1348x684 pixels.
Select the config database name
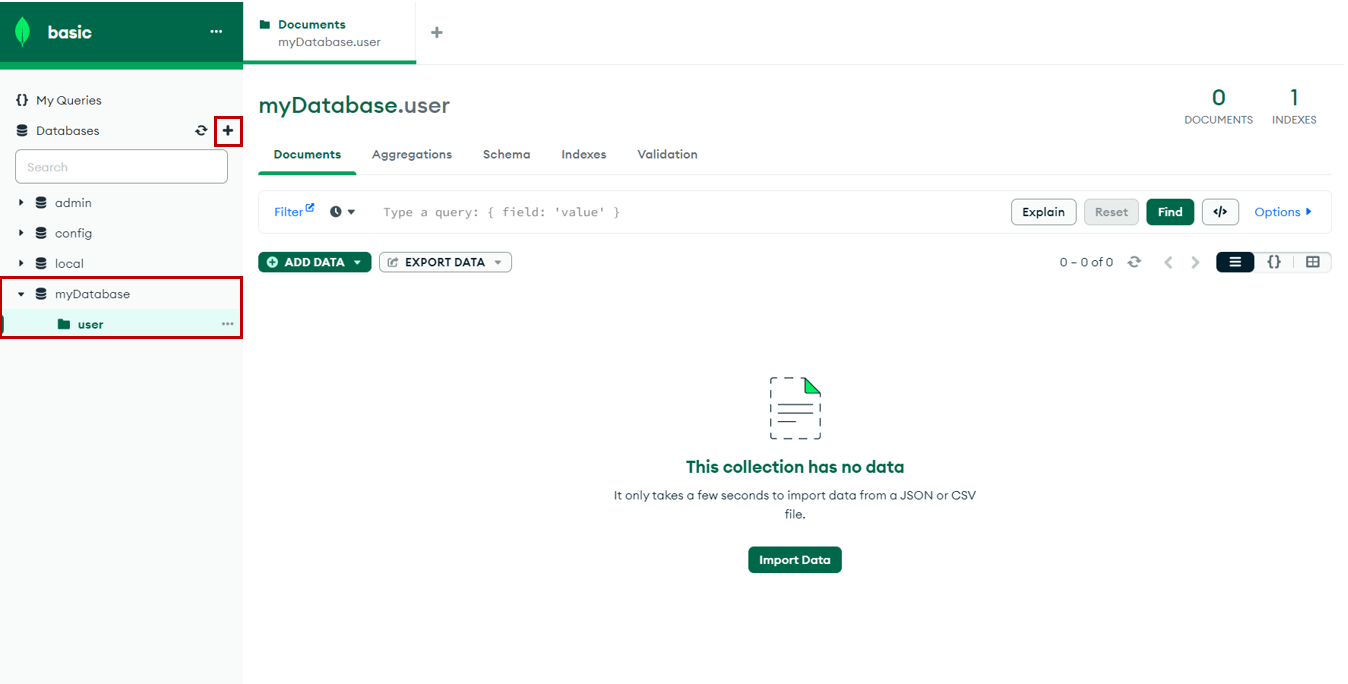[73, 233]
